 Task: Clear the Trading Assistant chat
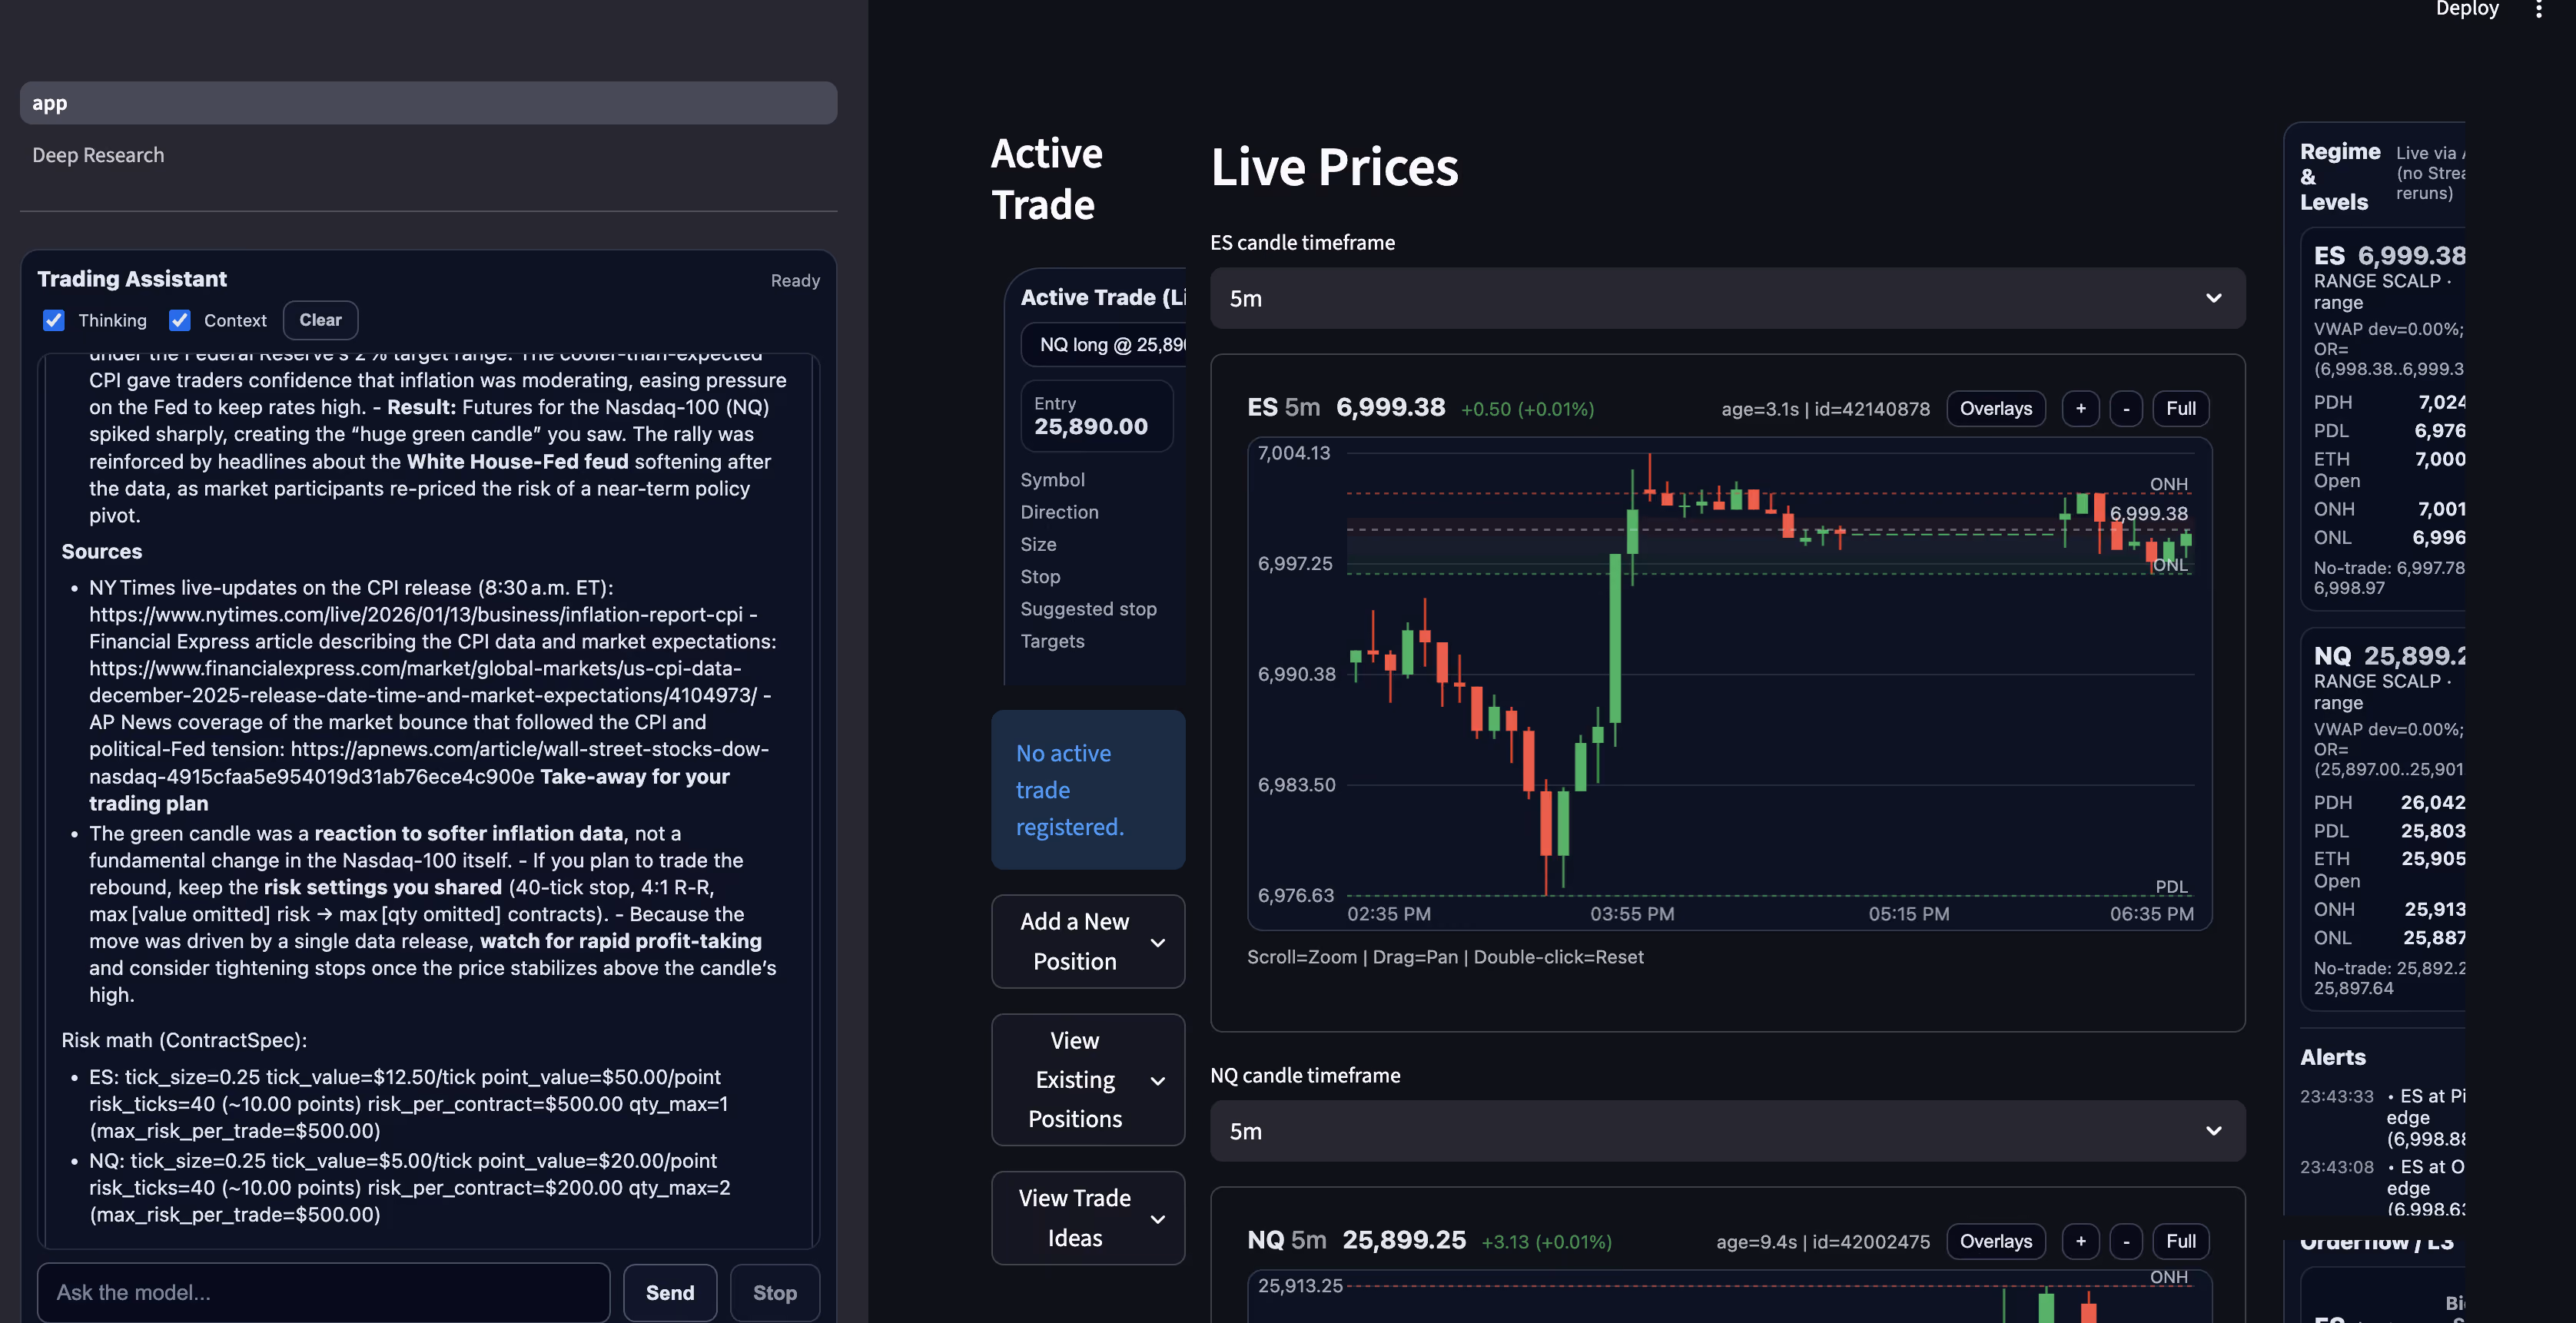click(x=320, y=320)
